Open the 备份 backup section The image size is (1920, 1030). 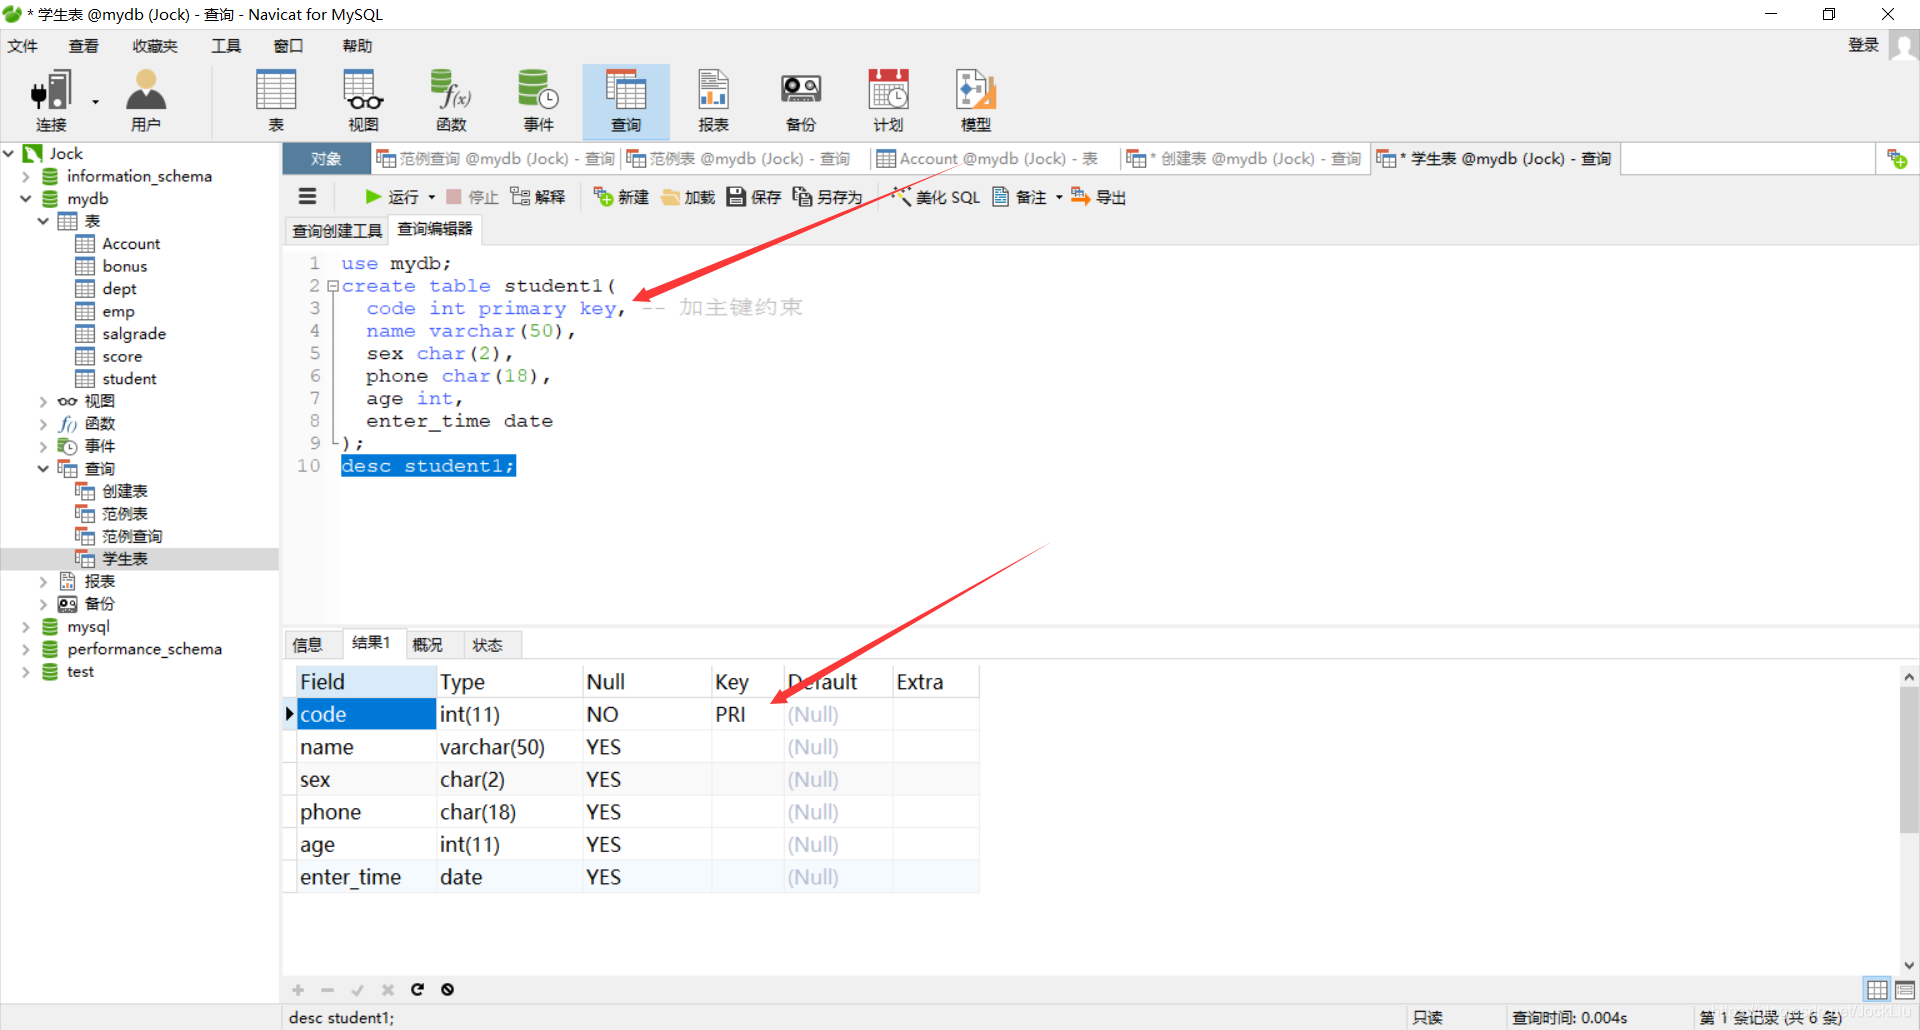[x=801, y=100]
